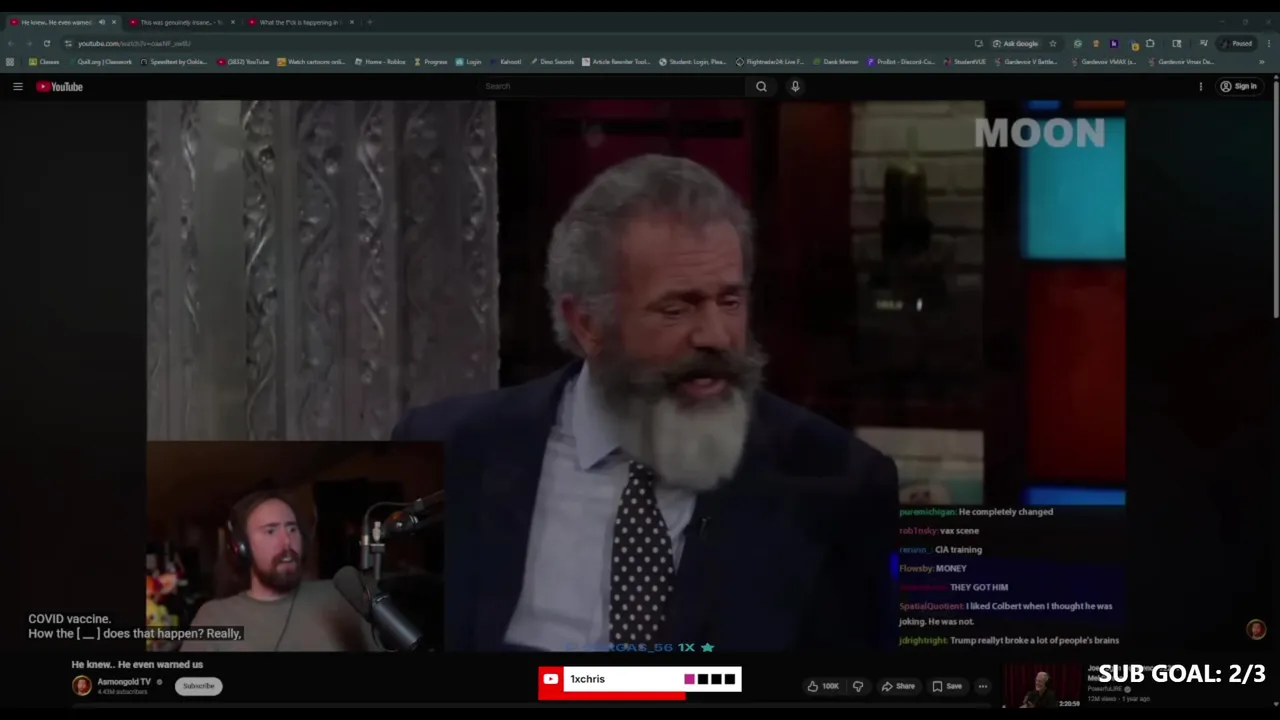Click the main video player area
The width and height of the screenshot is (1280, 720).
[636, 375]
